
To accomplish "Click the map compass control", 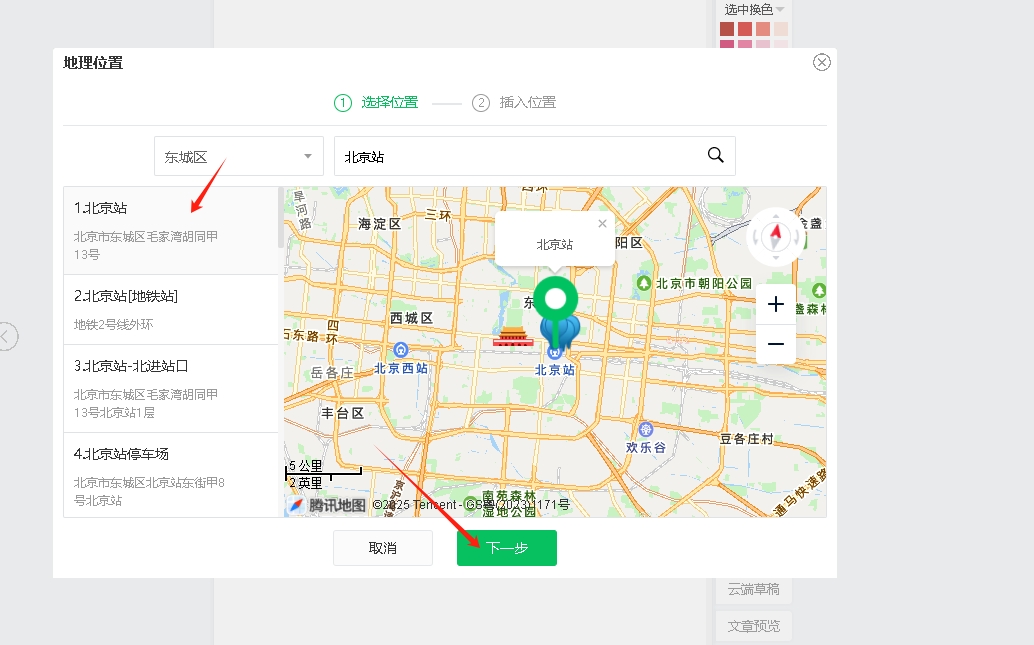I will coord(776,236).
